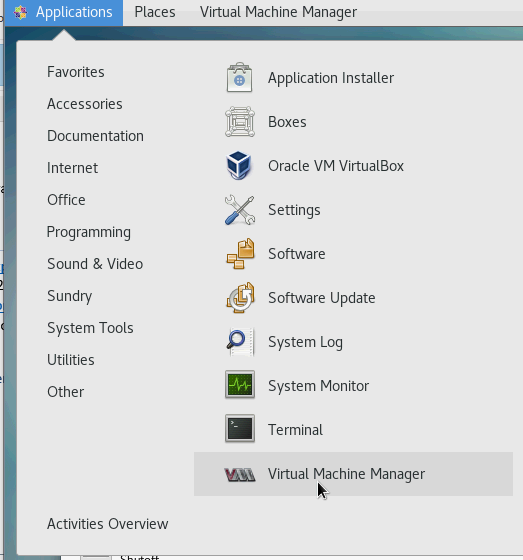This screenshot has width=523, height=560.
Task: Open the Sound & Video category
Action: coord(95,264)
